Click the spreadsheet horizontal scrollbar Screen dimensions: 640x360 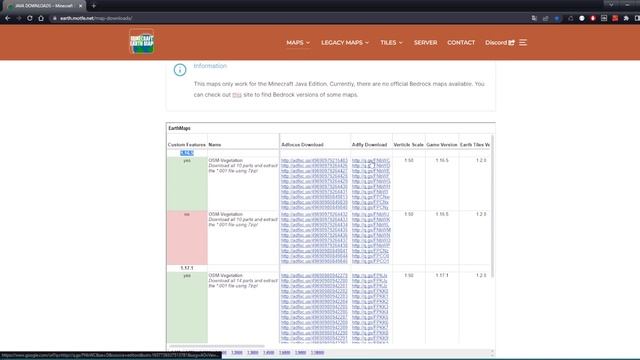[x=217, y=347]
